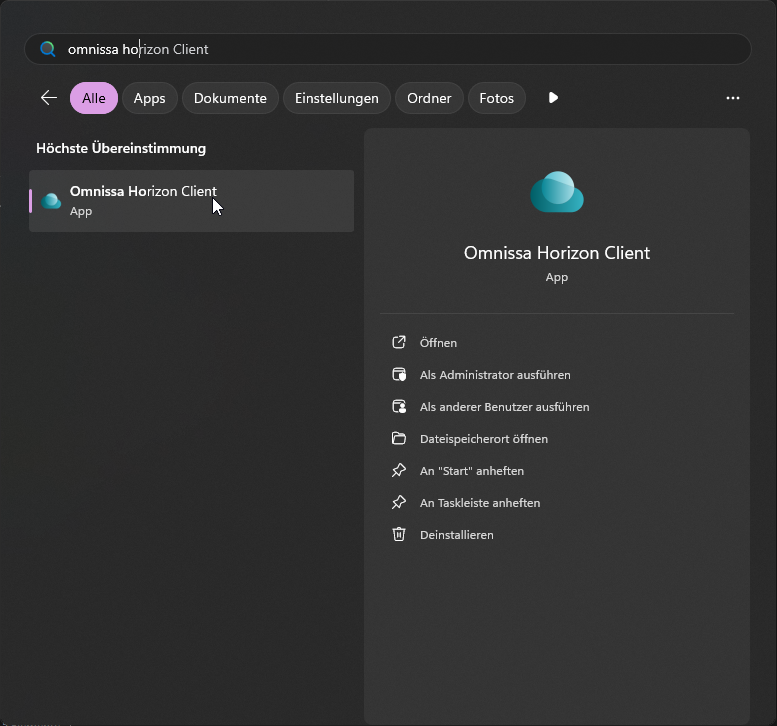
Task: Click the back arrow icon
Action: 48,98
